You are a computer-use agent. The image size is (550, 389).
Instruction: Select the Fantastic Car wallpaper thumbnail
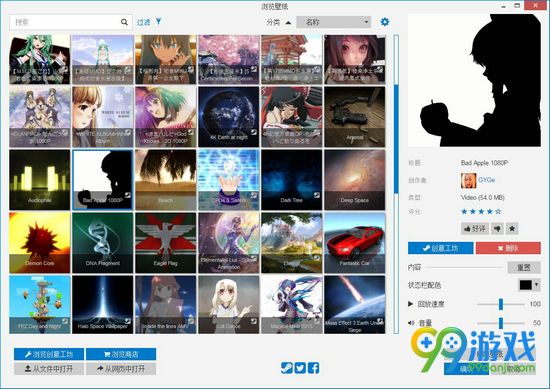point(355,243)
